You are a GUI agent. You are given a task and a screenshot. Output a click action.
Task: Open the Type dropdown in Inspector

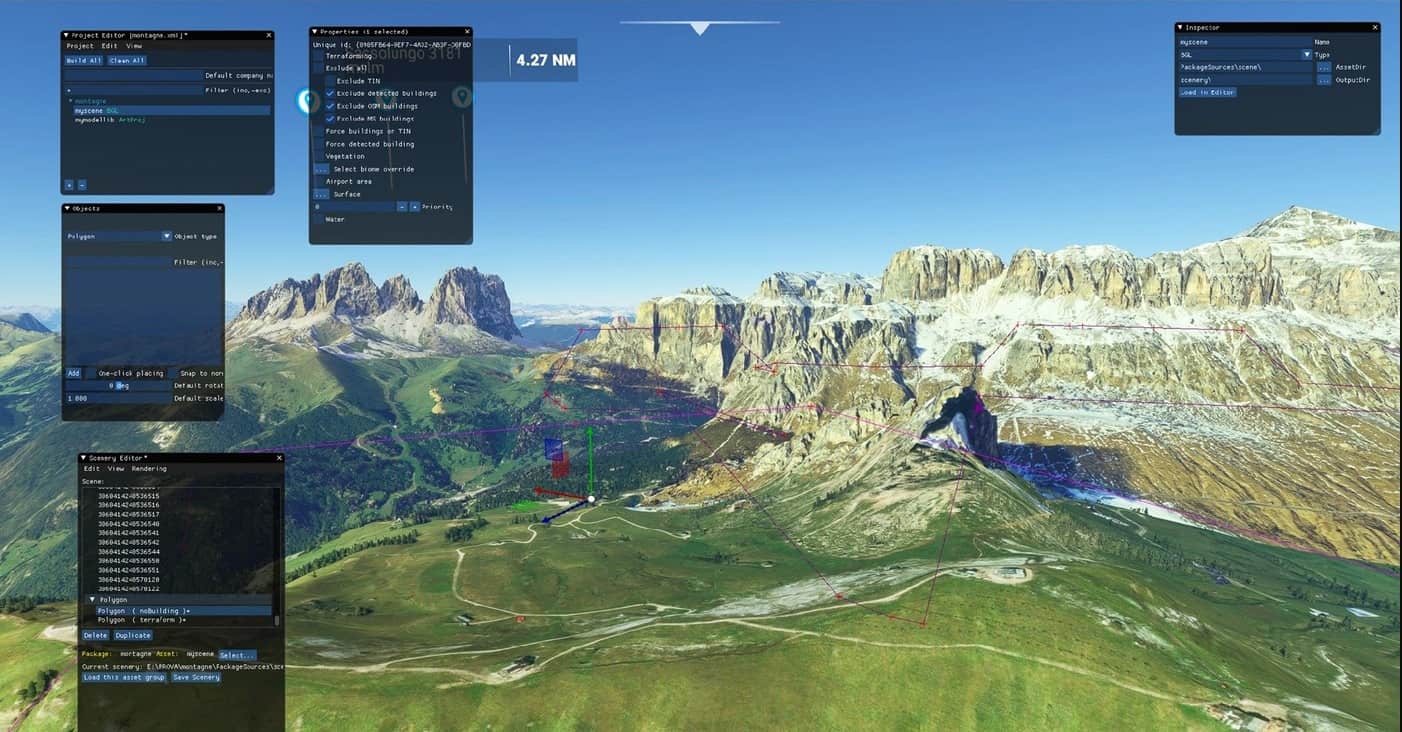(x=1305, y=55)
